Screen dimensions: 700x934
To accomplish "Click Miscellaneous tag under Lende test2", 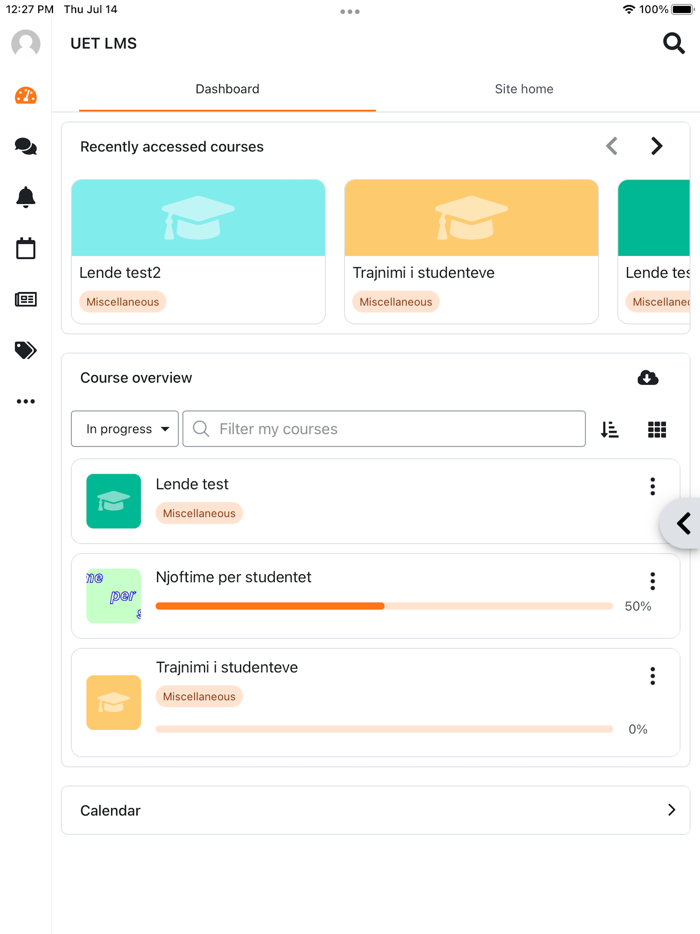I will click(123, 302).
